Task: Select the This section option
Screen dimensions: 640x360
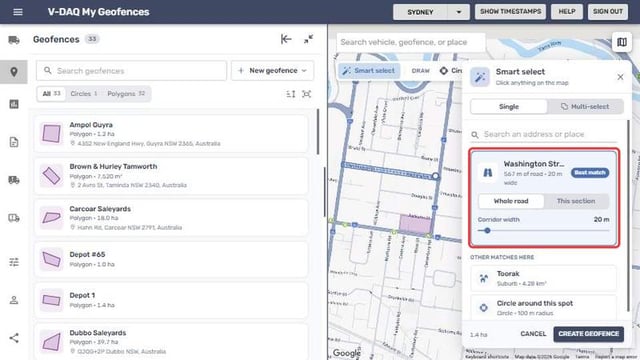Action: pyautogui.click(x=576, y=201)
